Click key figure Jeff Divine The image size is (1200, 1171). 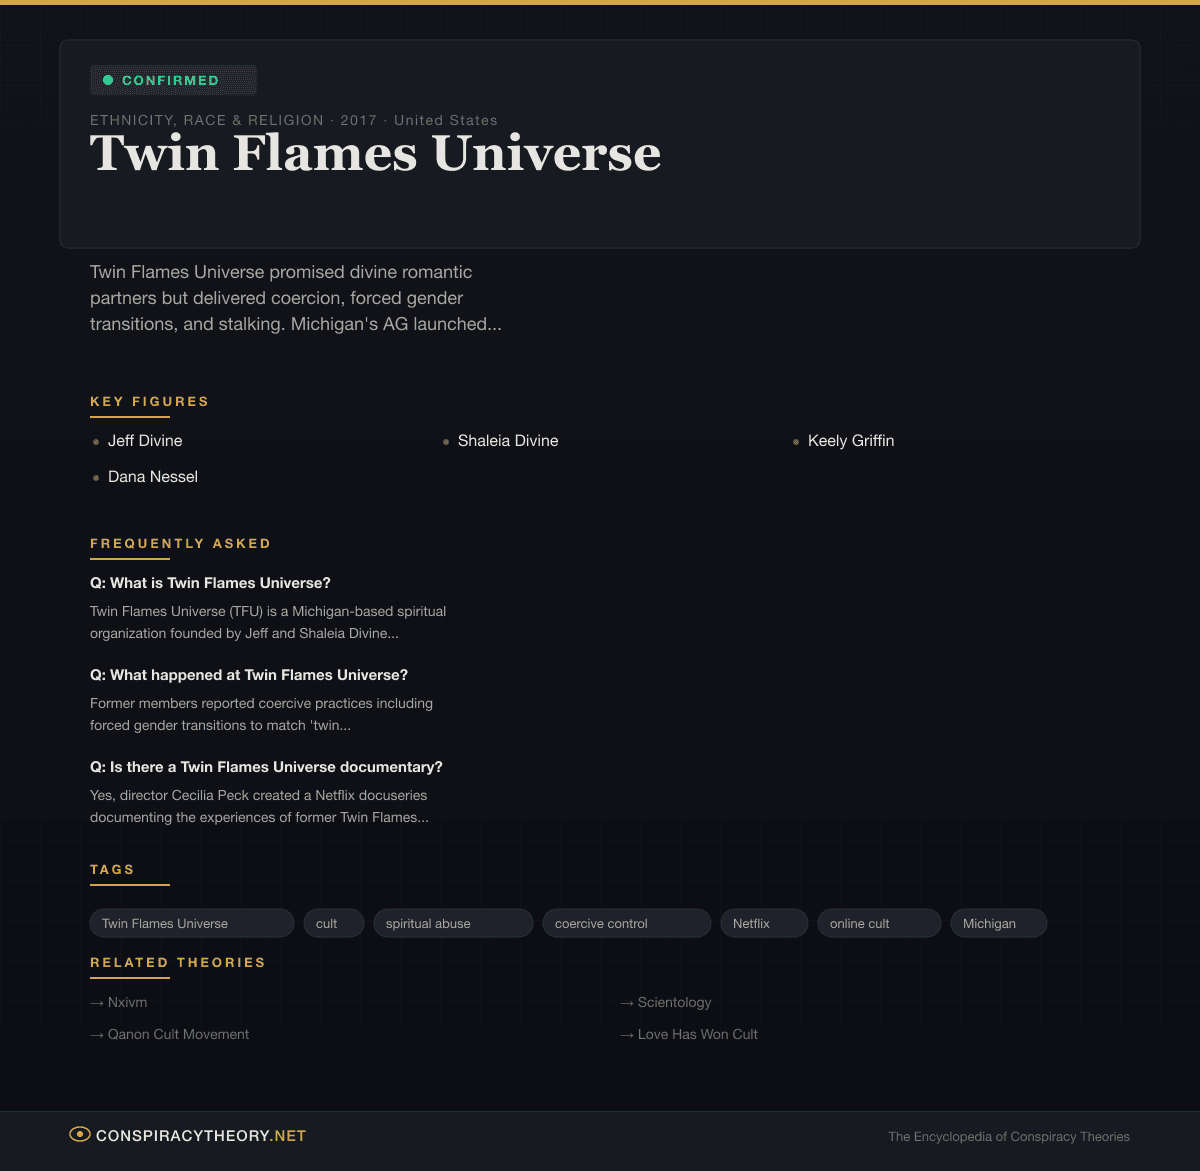pyautogui.click(x=145, y=441)
